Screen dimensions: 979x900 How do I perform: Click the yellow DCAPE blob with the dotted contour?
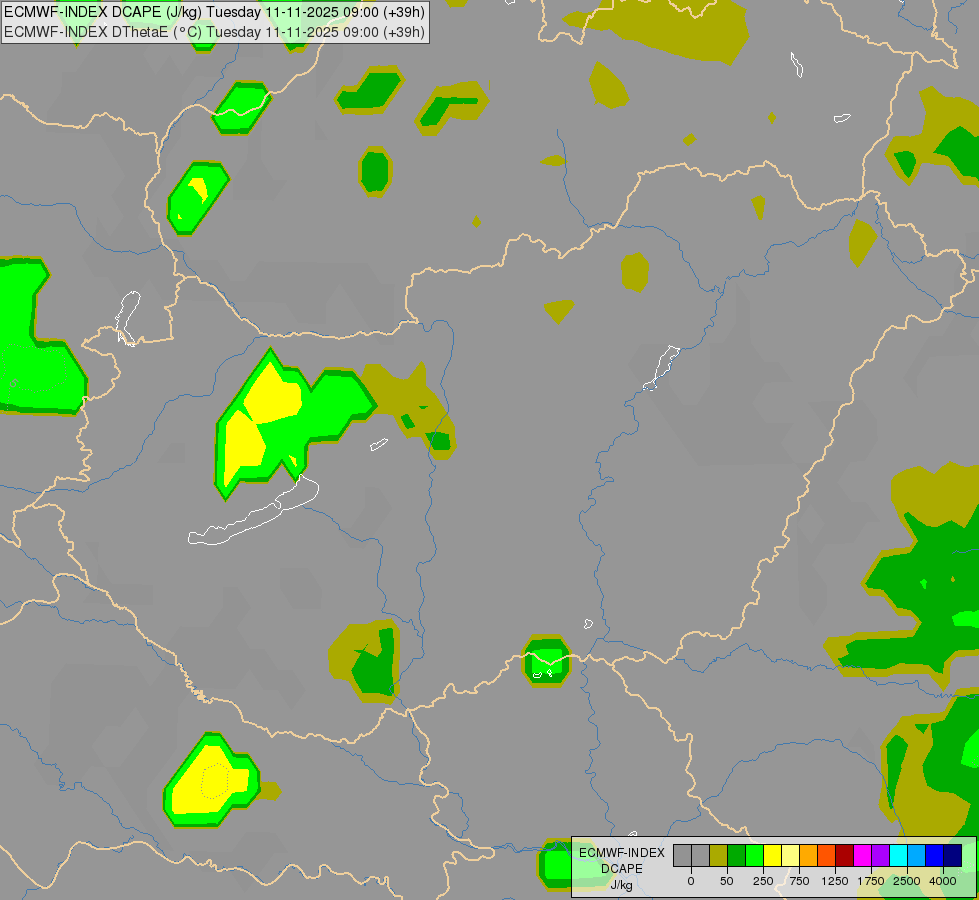(212, 781)
